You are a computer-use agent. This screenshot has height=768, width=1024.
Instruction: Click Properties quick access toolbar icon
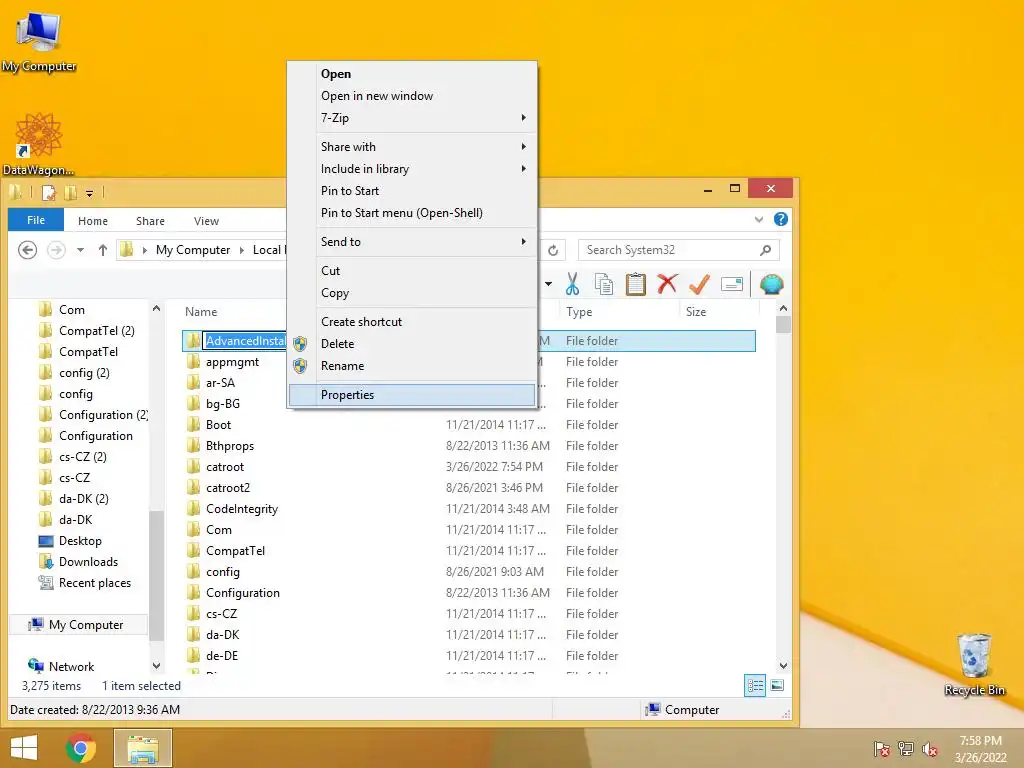[x=48, y=193]
